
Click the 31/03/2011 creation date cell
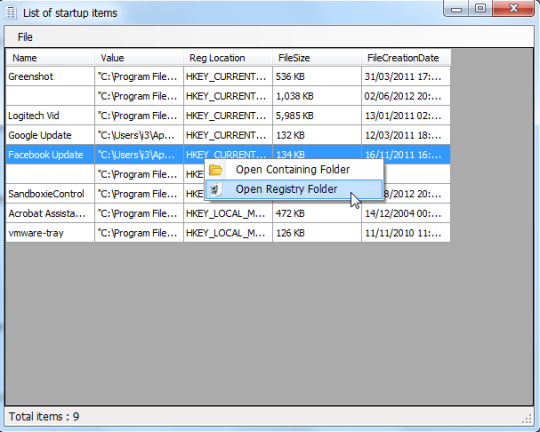click(x=406, y=76)
